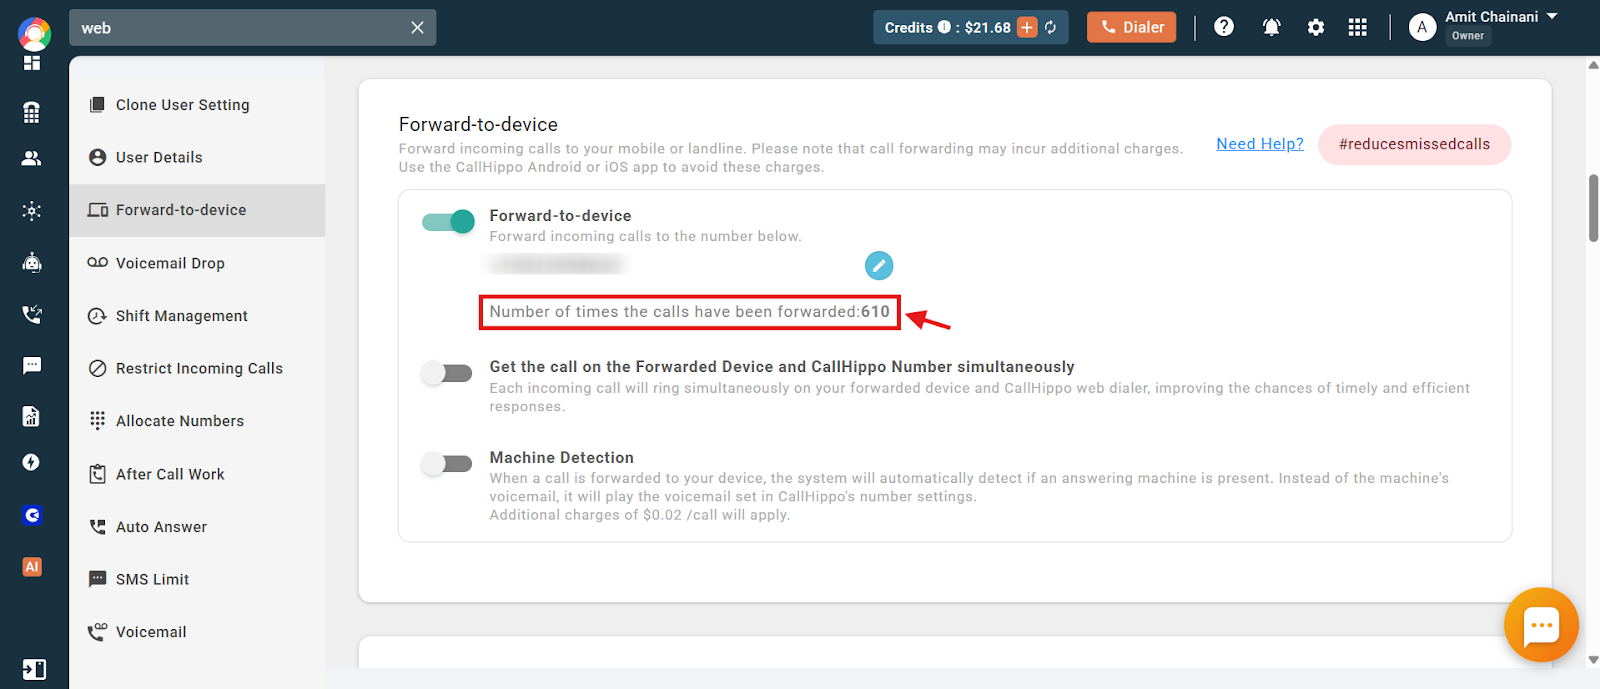Open the settings gear in top bar

click(x=1316, y=27)
